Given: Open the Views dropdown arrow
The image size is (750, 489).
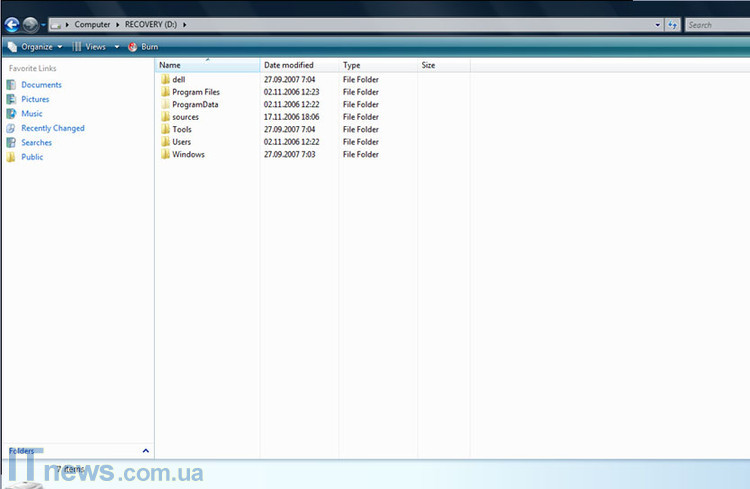Looking at the screenshot, I should pyautogui.click(x=116, y=47).
